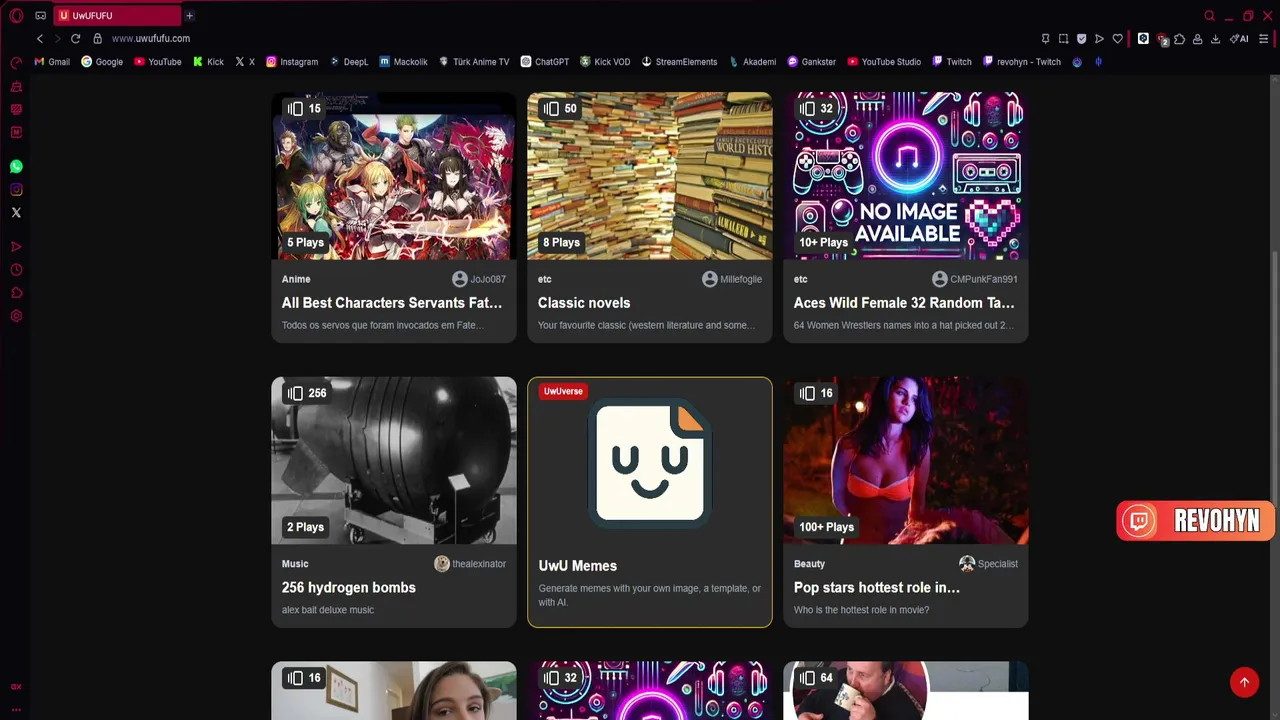Open Pop stars hottest role thumbnail
The width and height of the screenshot is (1280, 720).
point(906,460)
